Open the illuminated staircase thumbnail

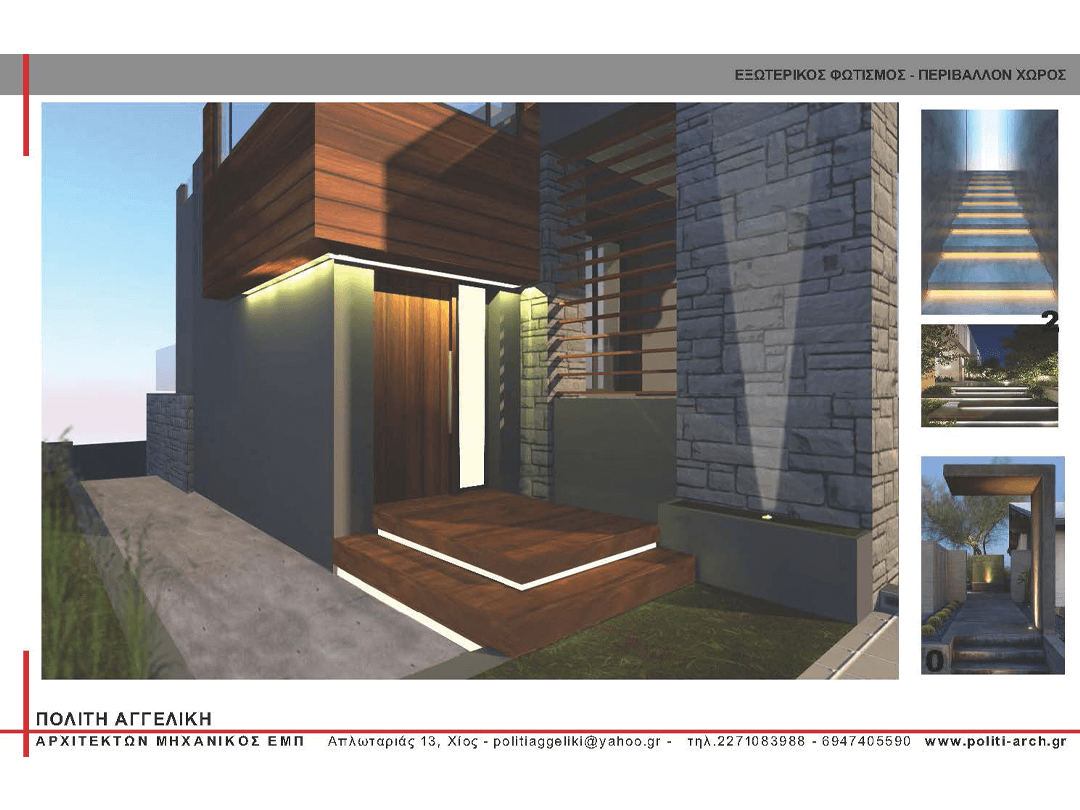point(989,212)
